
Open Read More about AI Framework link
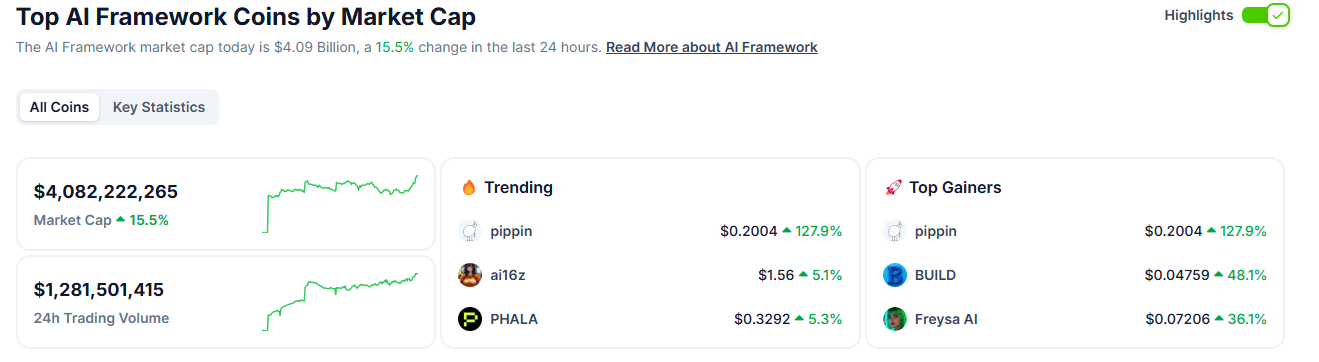pos(712,47)
